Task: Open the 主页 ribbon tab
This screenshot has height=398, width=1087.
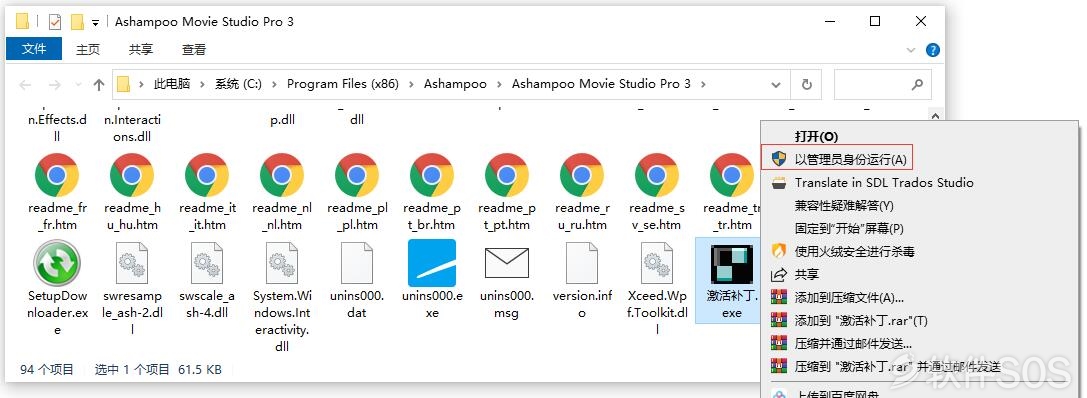Action: [x=88, y=49]
